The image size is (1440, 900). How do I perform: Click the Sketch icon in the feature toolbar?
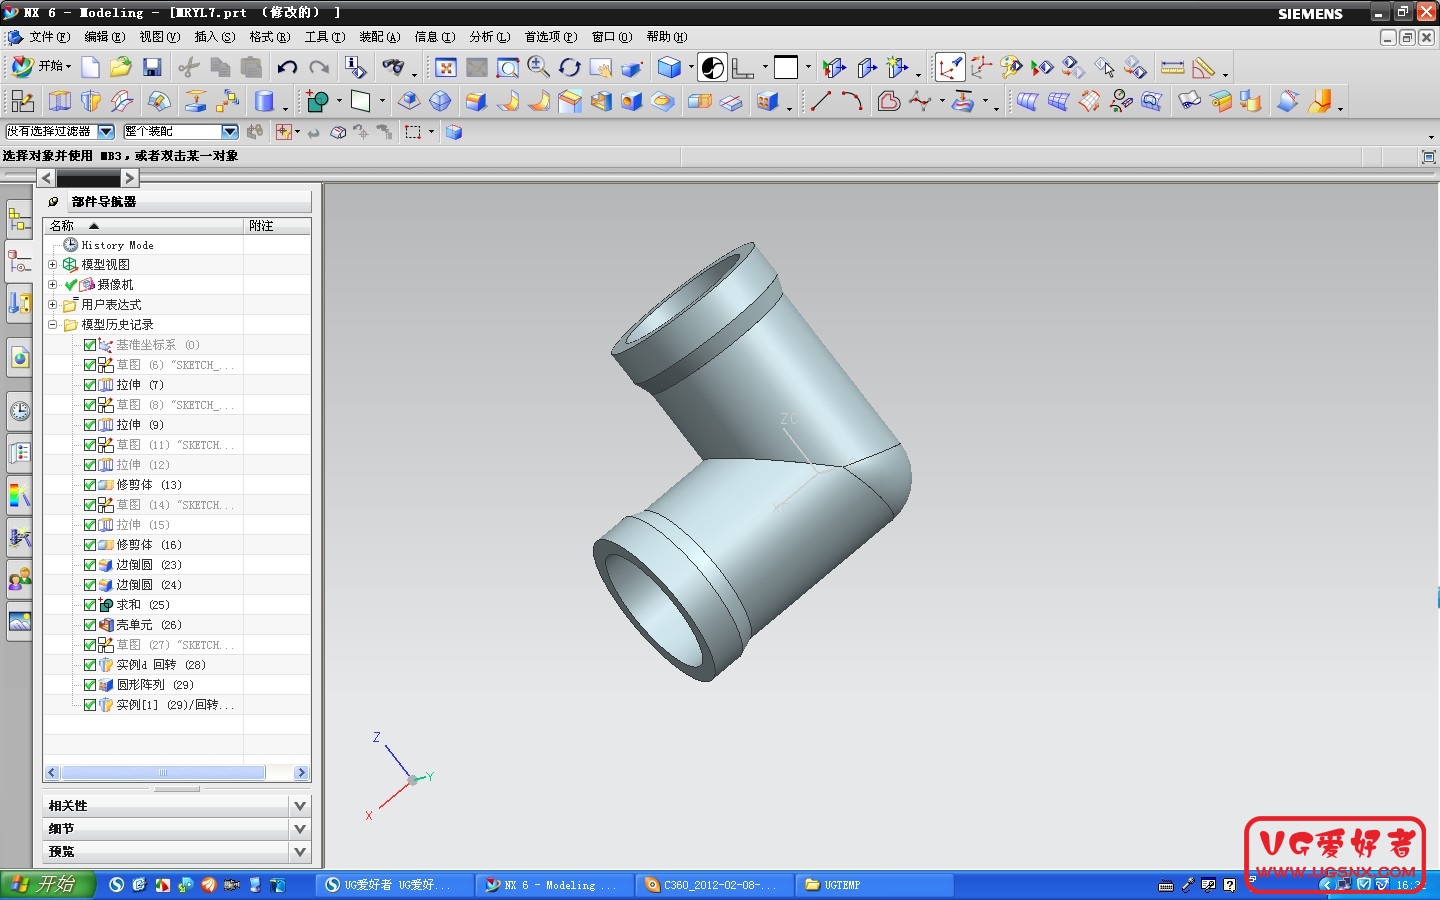(22, 101)
